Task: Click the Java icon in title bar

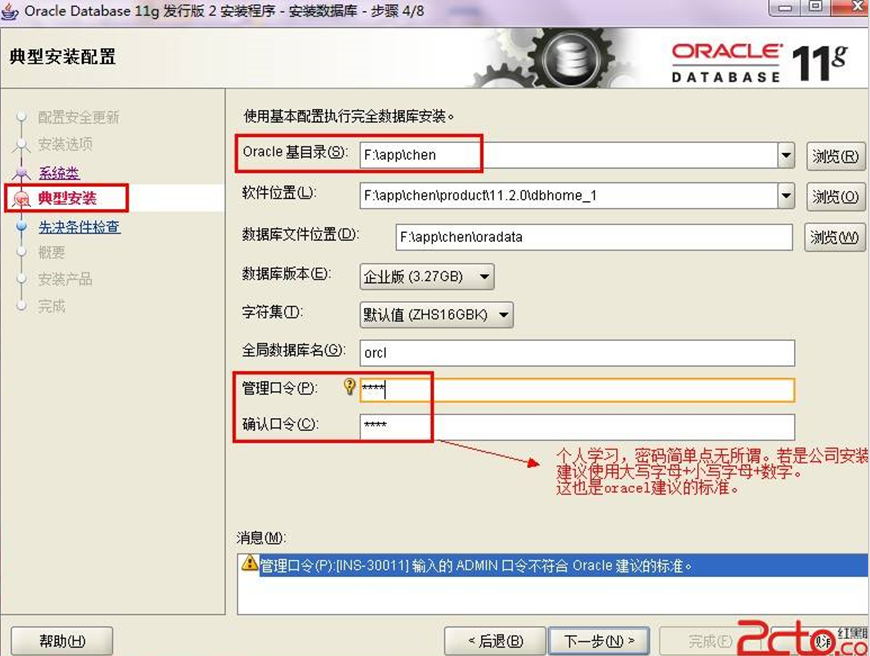Action: click(x=10, y=11)
